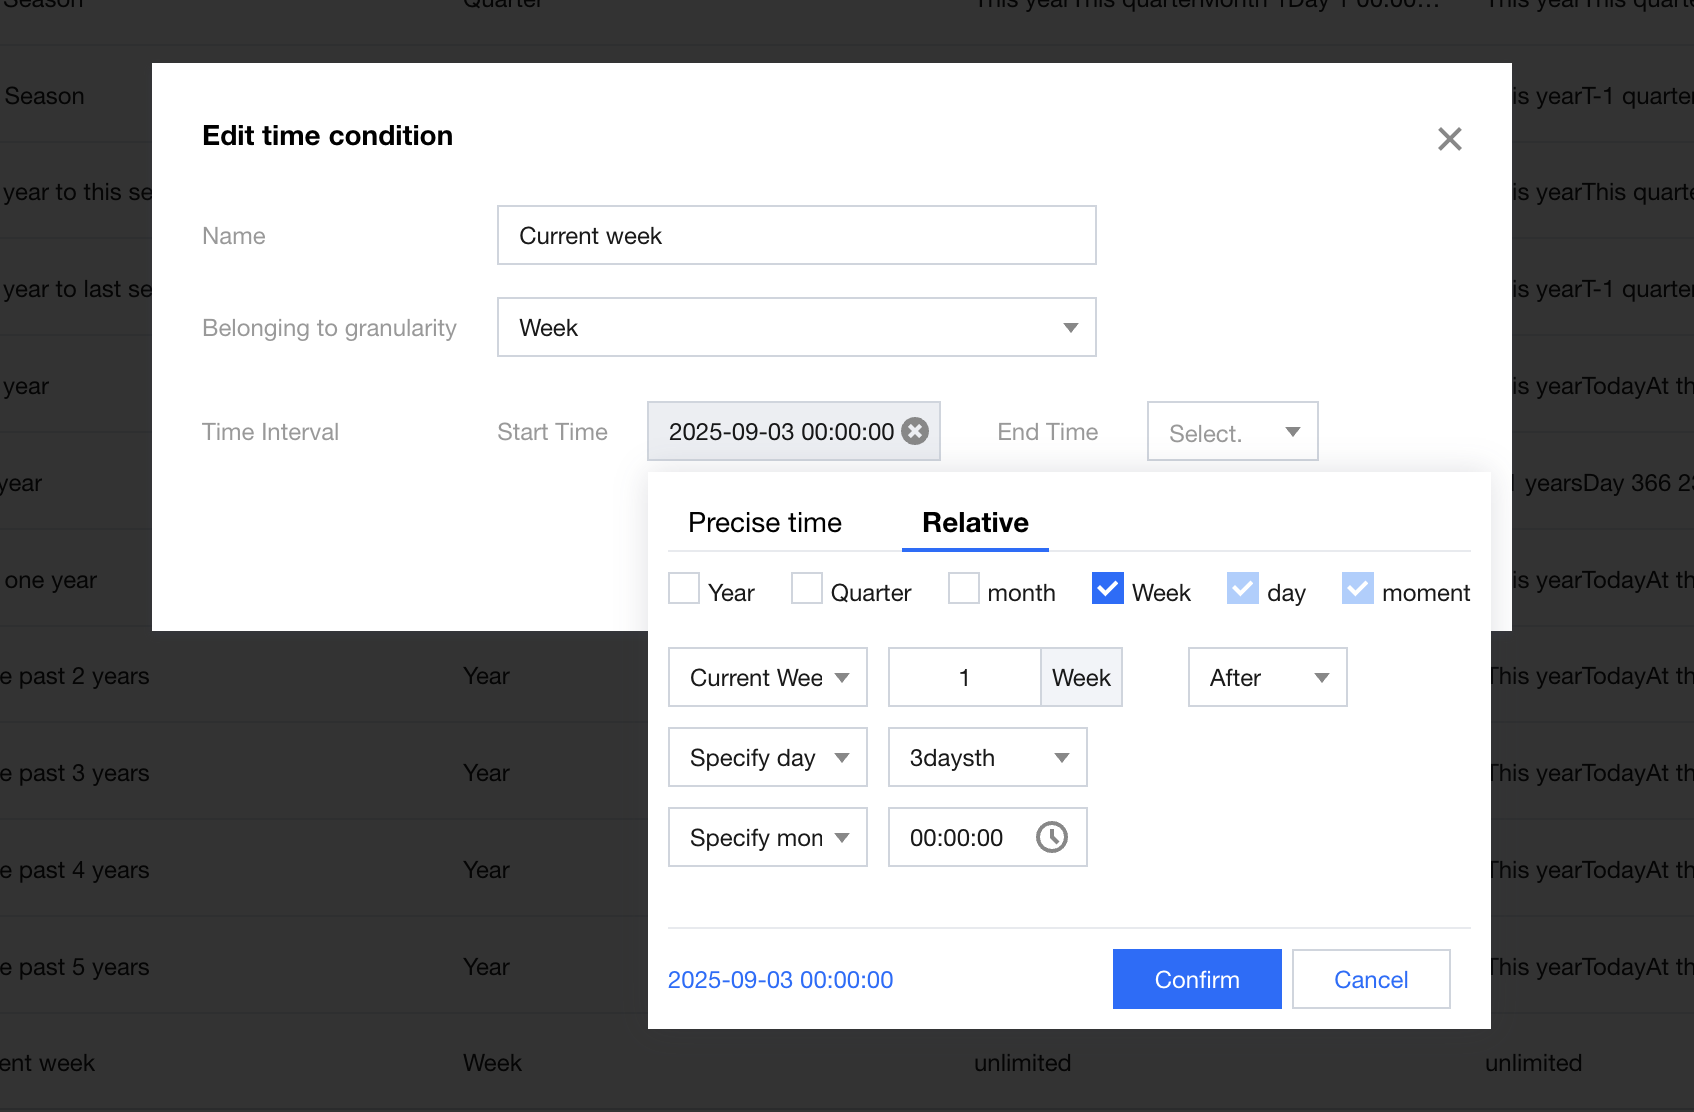The width and height of the screenshot is (1694, 1112).
Task: Expand the After direction dropdown
Action: pyautogui.click(x=1267, y=677)
